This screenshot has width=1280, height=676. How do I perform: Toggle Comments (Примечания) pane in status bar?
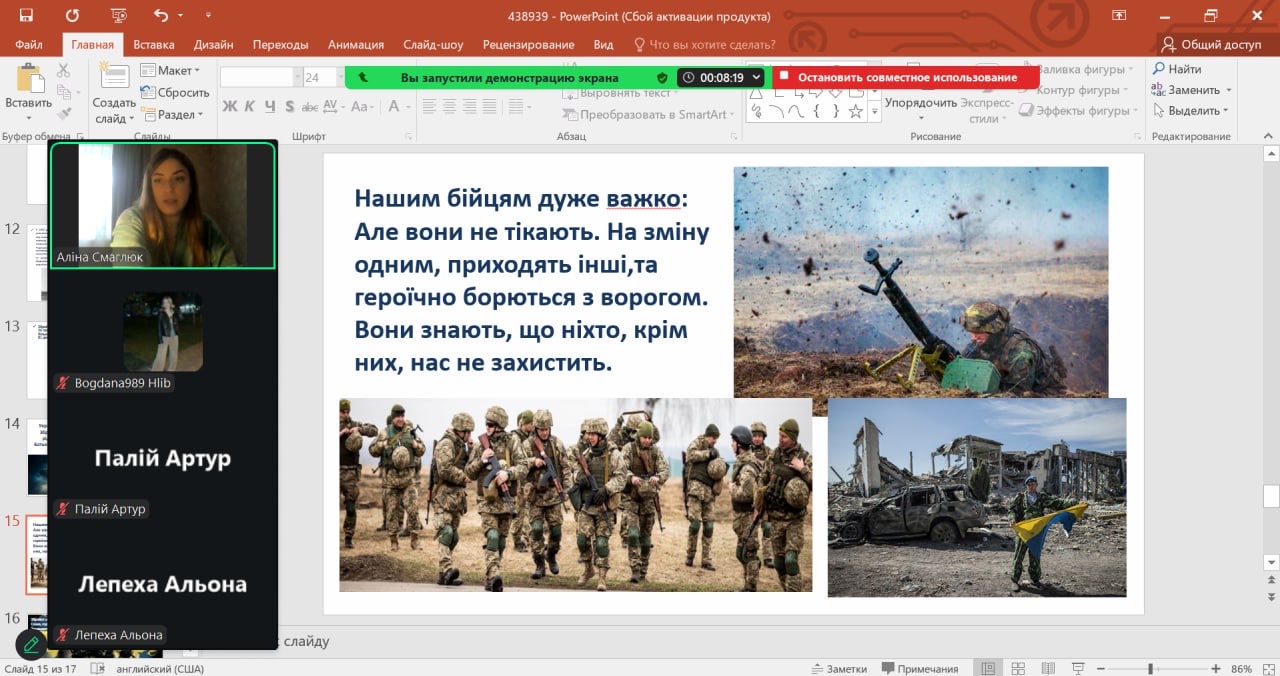(x=919, y=668)
